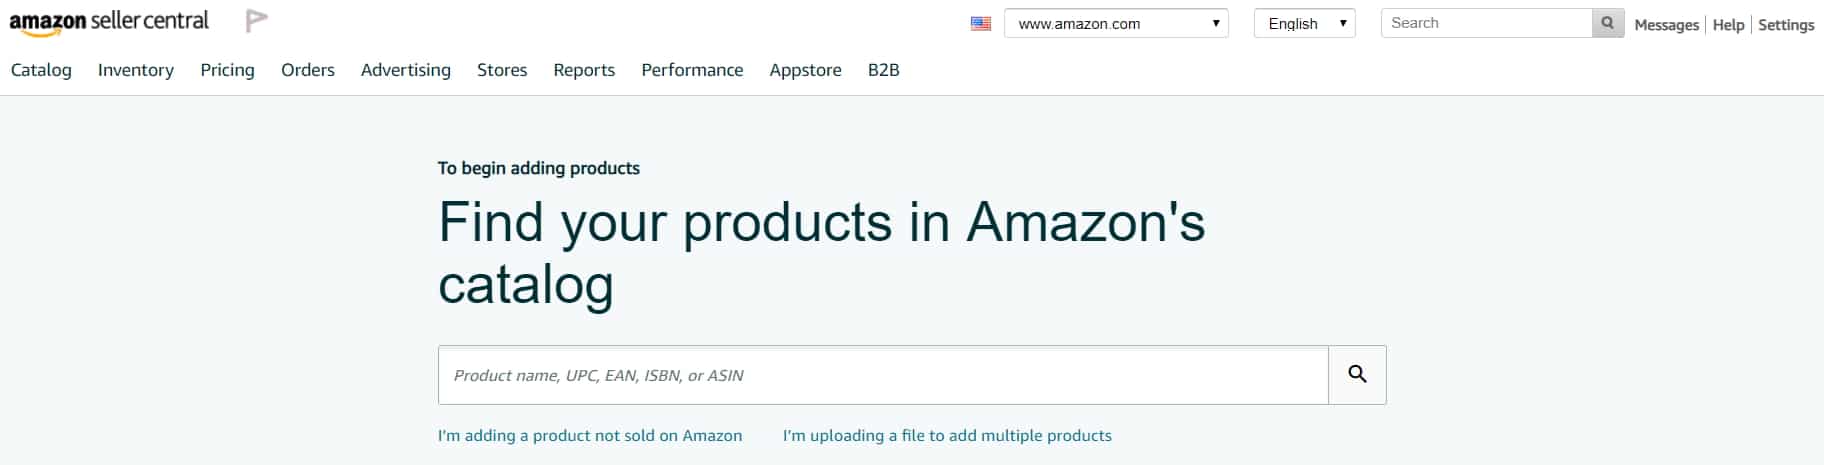Click the upload file to add multiple products link
The width and height of the screenshot is (1824, 465).
coord(947,436)
